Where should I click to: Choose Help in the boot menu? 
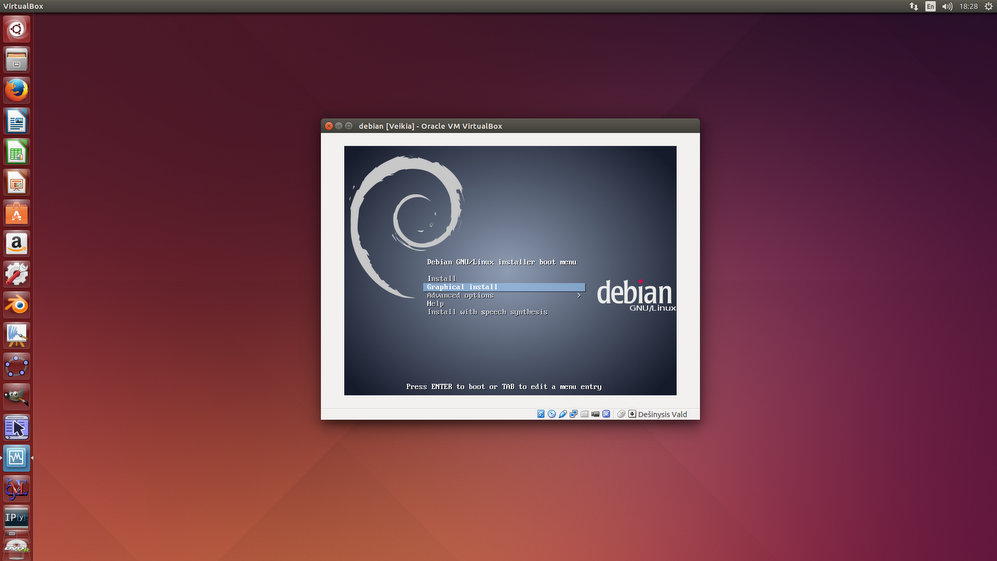[x=435, y=304]
